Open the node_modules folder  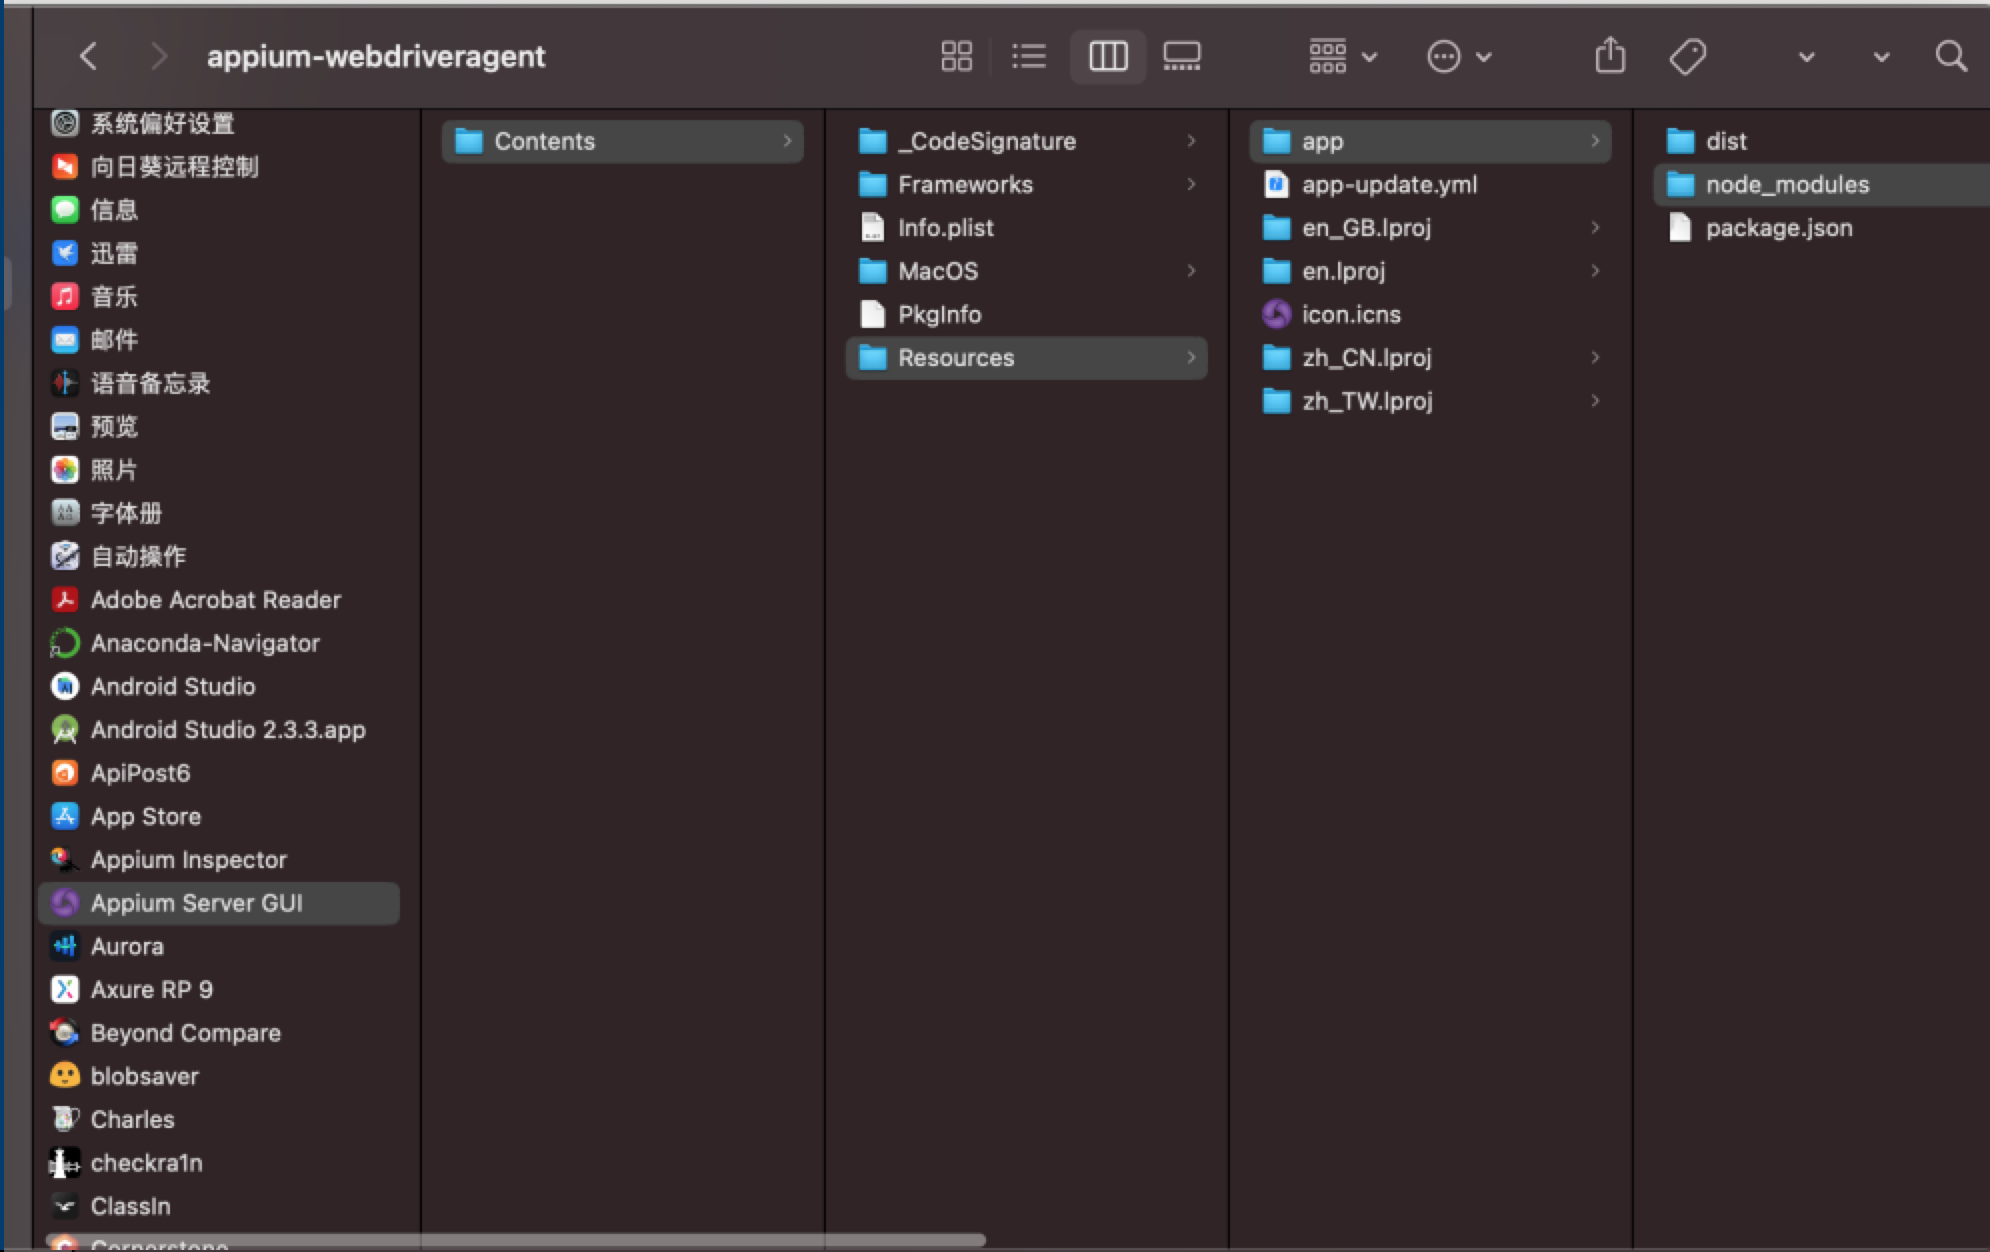click(1822, 184)
